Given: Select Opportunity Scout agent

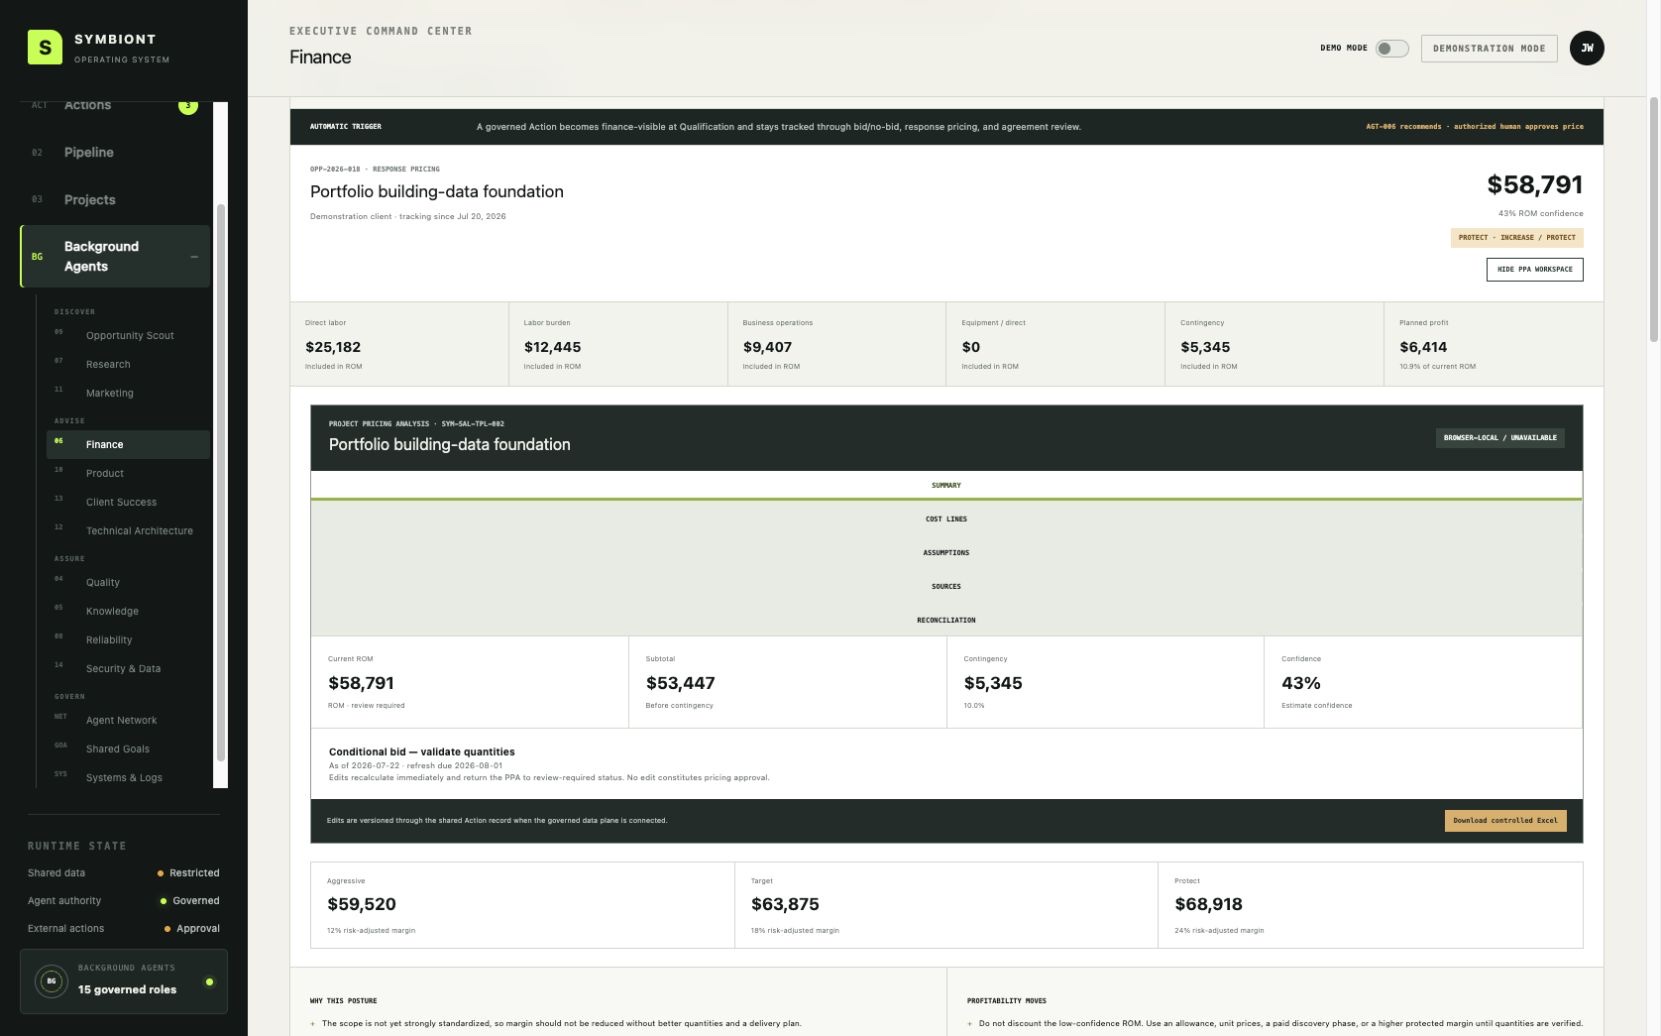Looking at the screenshot, I should coord(129,336).
